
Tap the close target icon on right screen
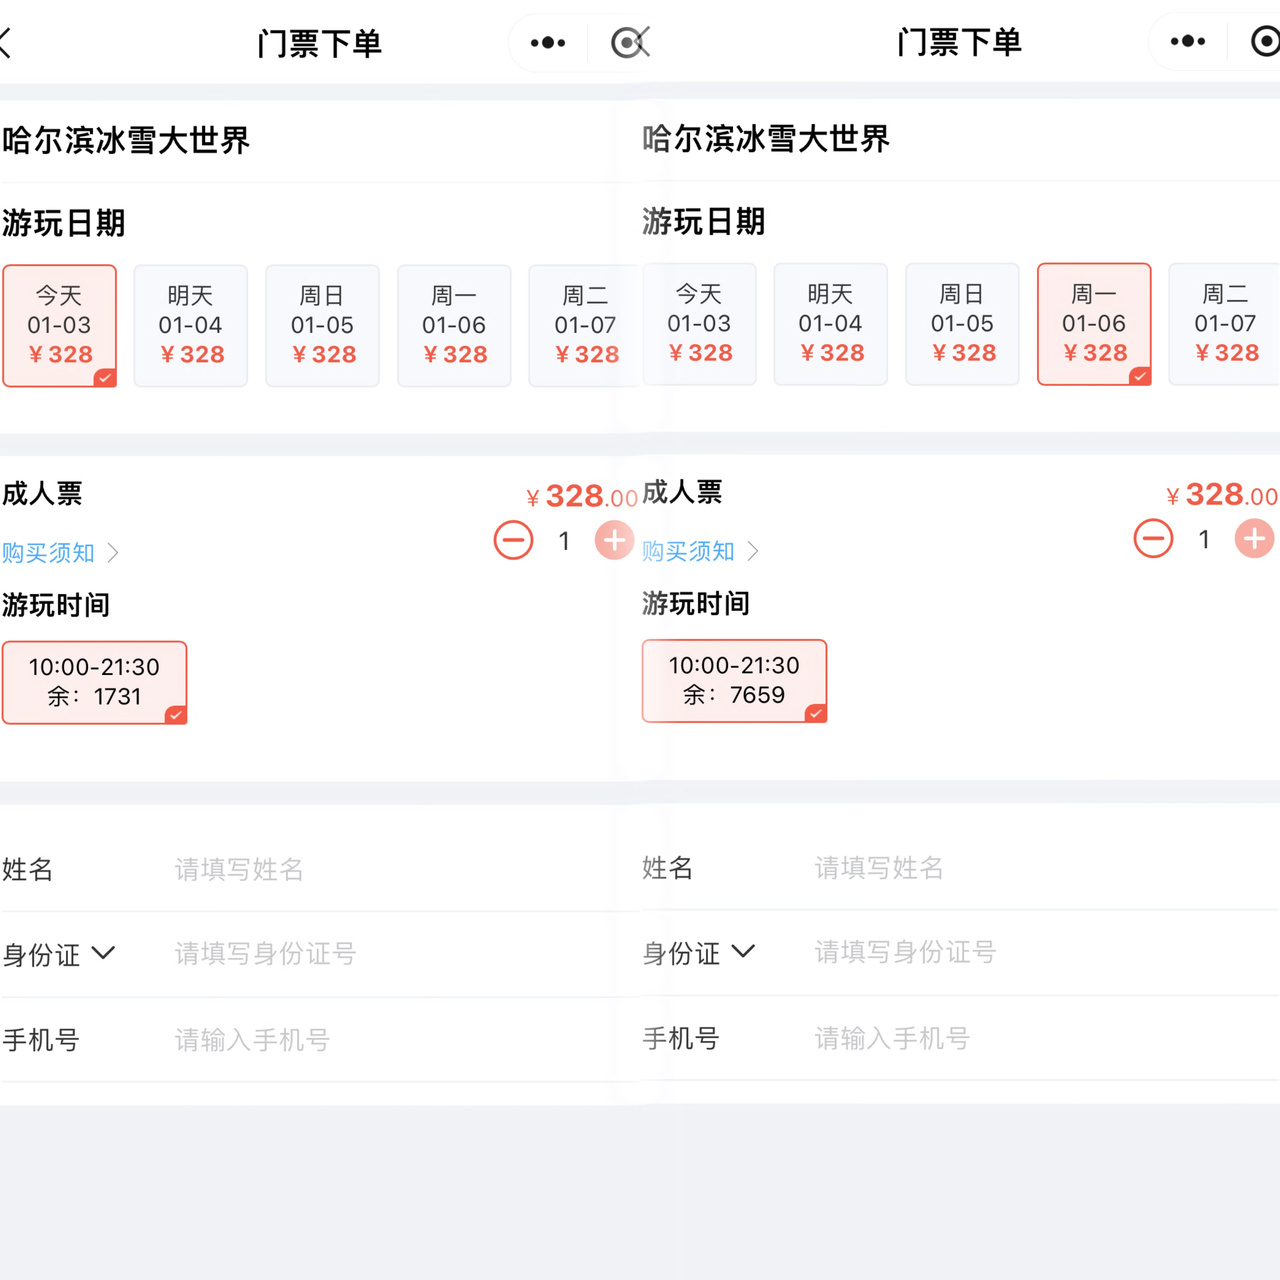click(x=1265, y=41)
